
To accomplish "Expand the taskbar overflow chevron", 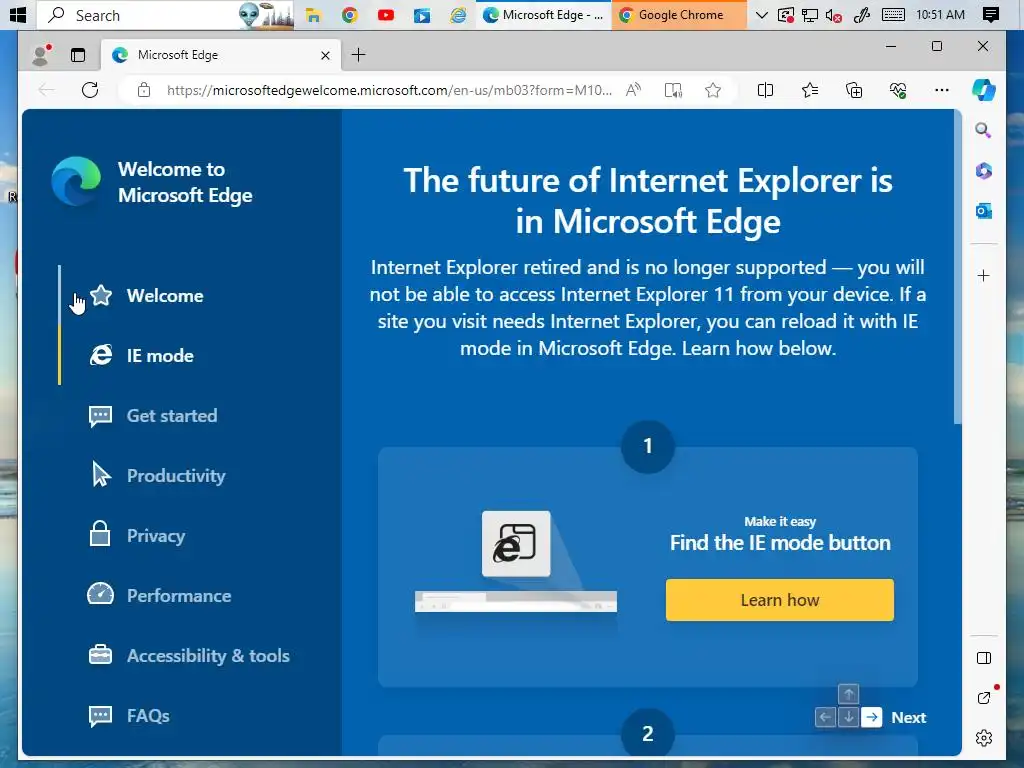I will [761, 15].
